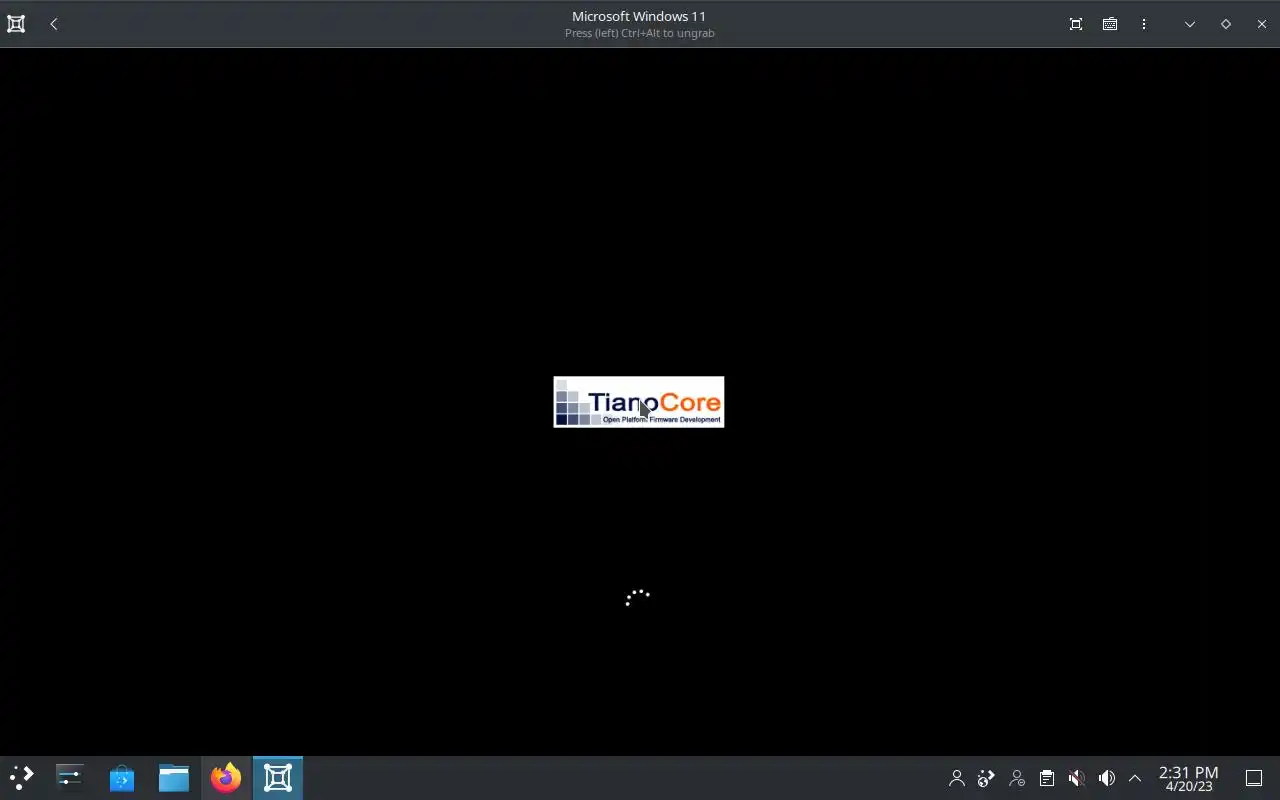1280x800 pixels.
Task: Select the Boxes task in the taskbar
Action: click(x=278, y=777)
